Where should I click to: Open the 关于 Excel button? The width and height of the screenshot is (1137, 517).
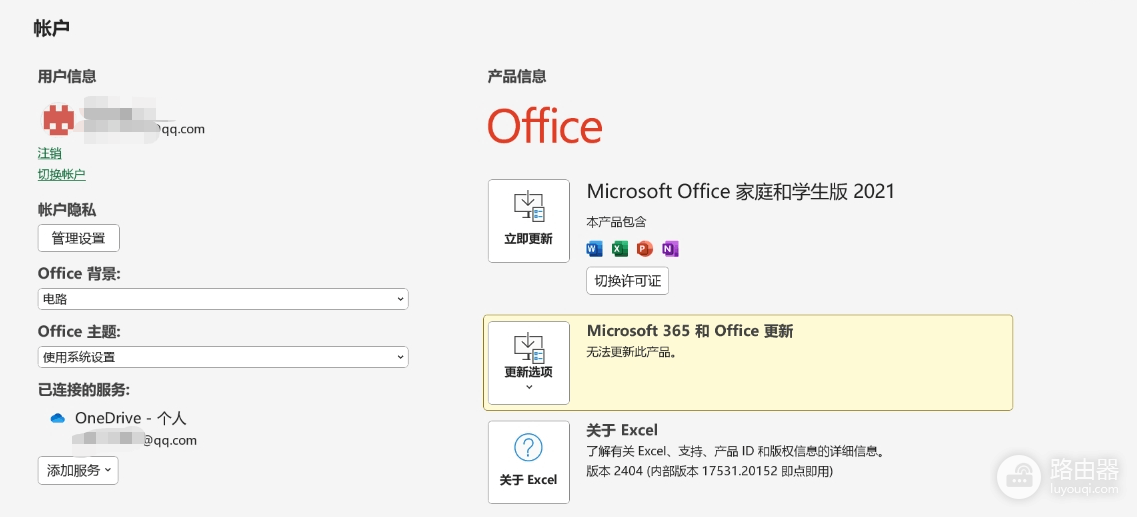click(529, 462)
